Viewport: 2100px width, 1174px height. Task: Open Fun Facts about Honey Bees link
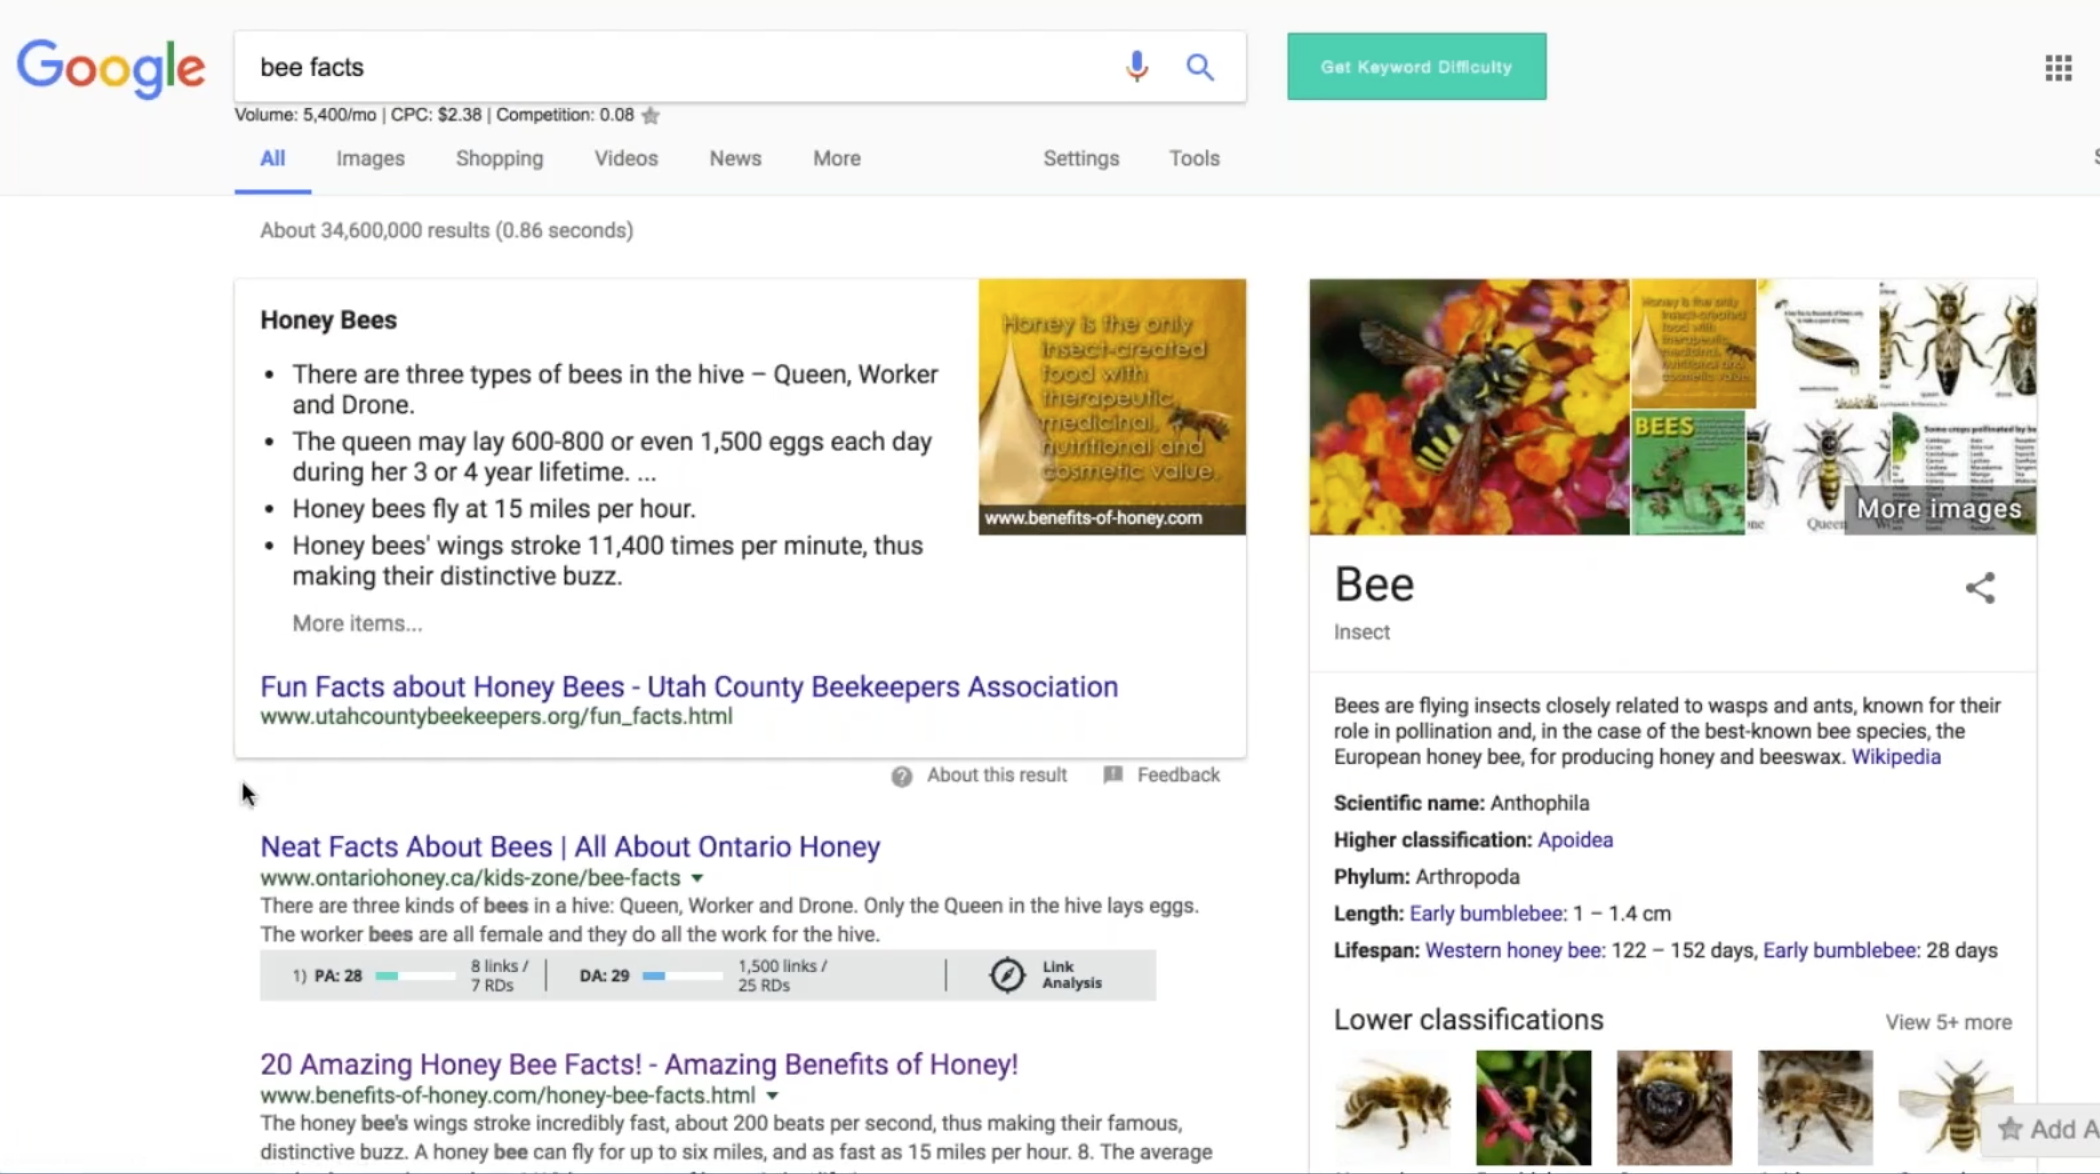689,687
